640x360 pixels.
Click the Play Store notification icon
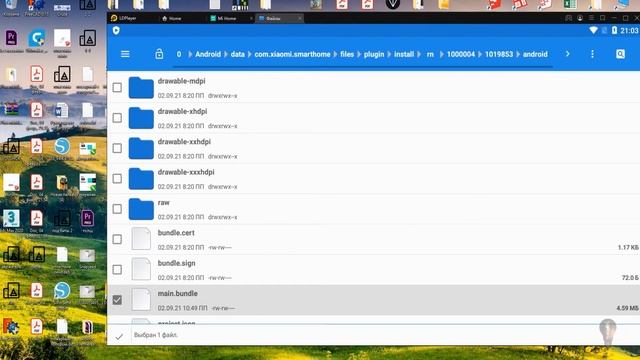116,30
